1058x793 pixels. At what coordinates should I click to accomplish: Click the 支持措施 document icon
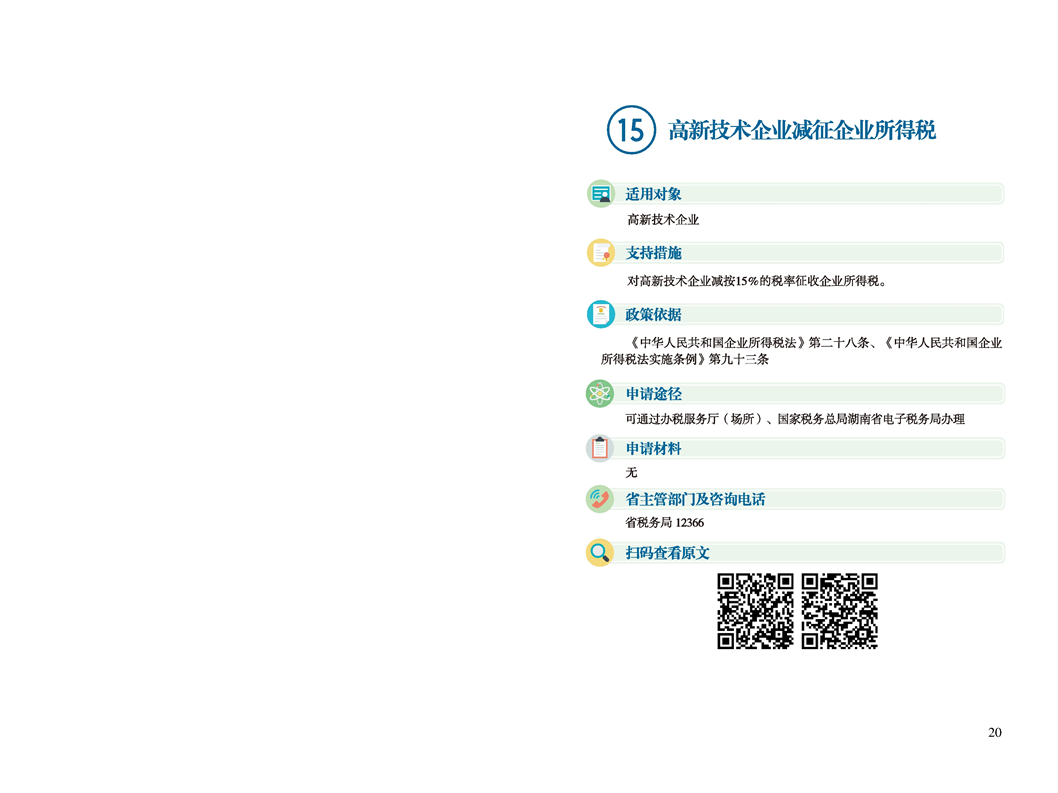(601, 253)
